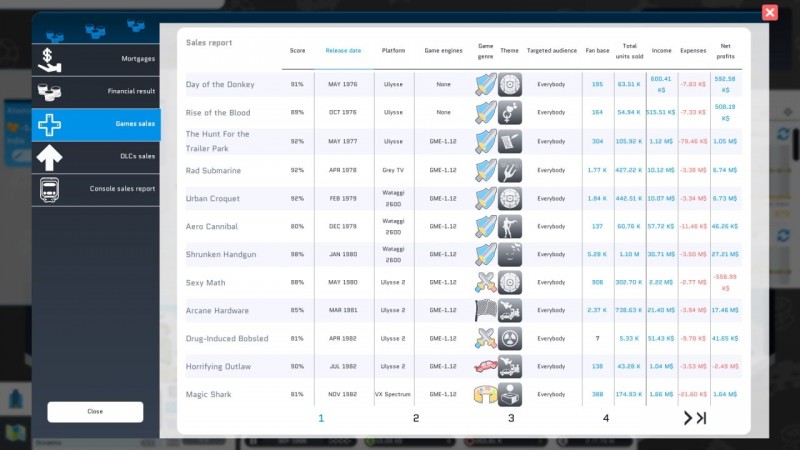Close the window with the red X
The height and width of the screenshot is (450, 800).
point(769,13)
